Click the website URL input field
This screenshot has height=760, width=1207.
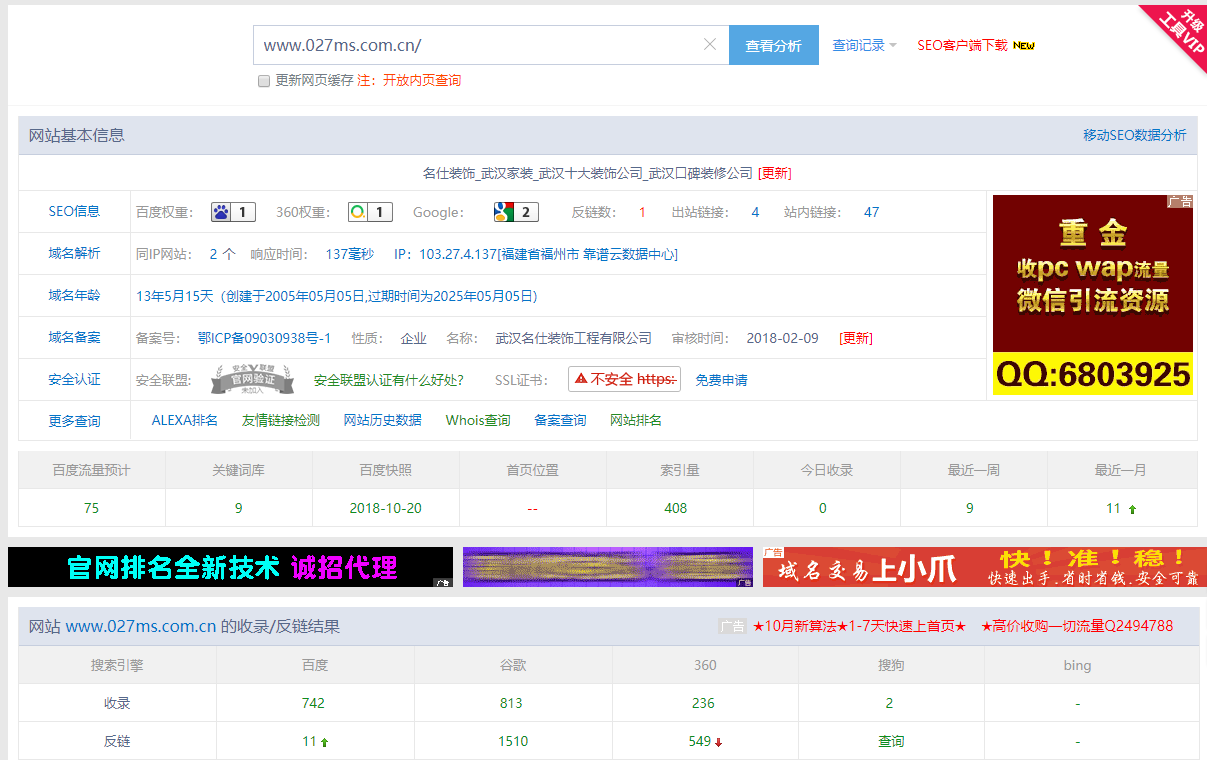point(480,45)
